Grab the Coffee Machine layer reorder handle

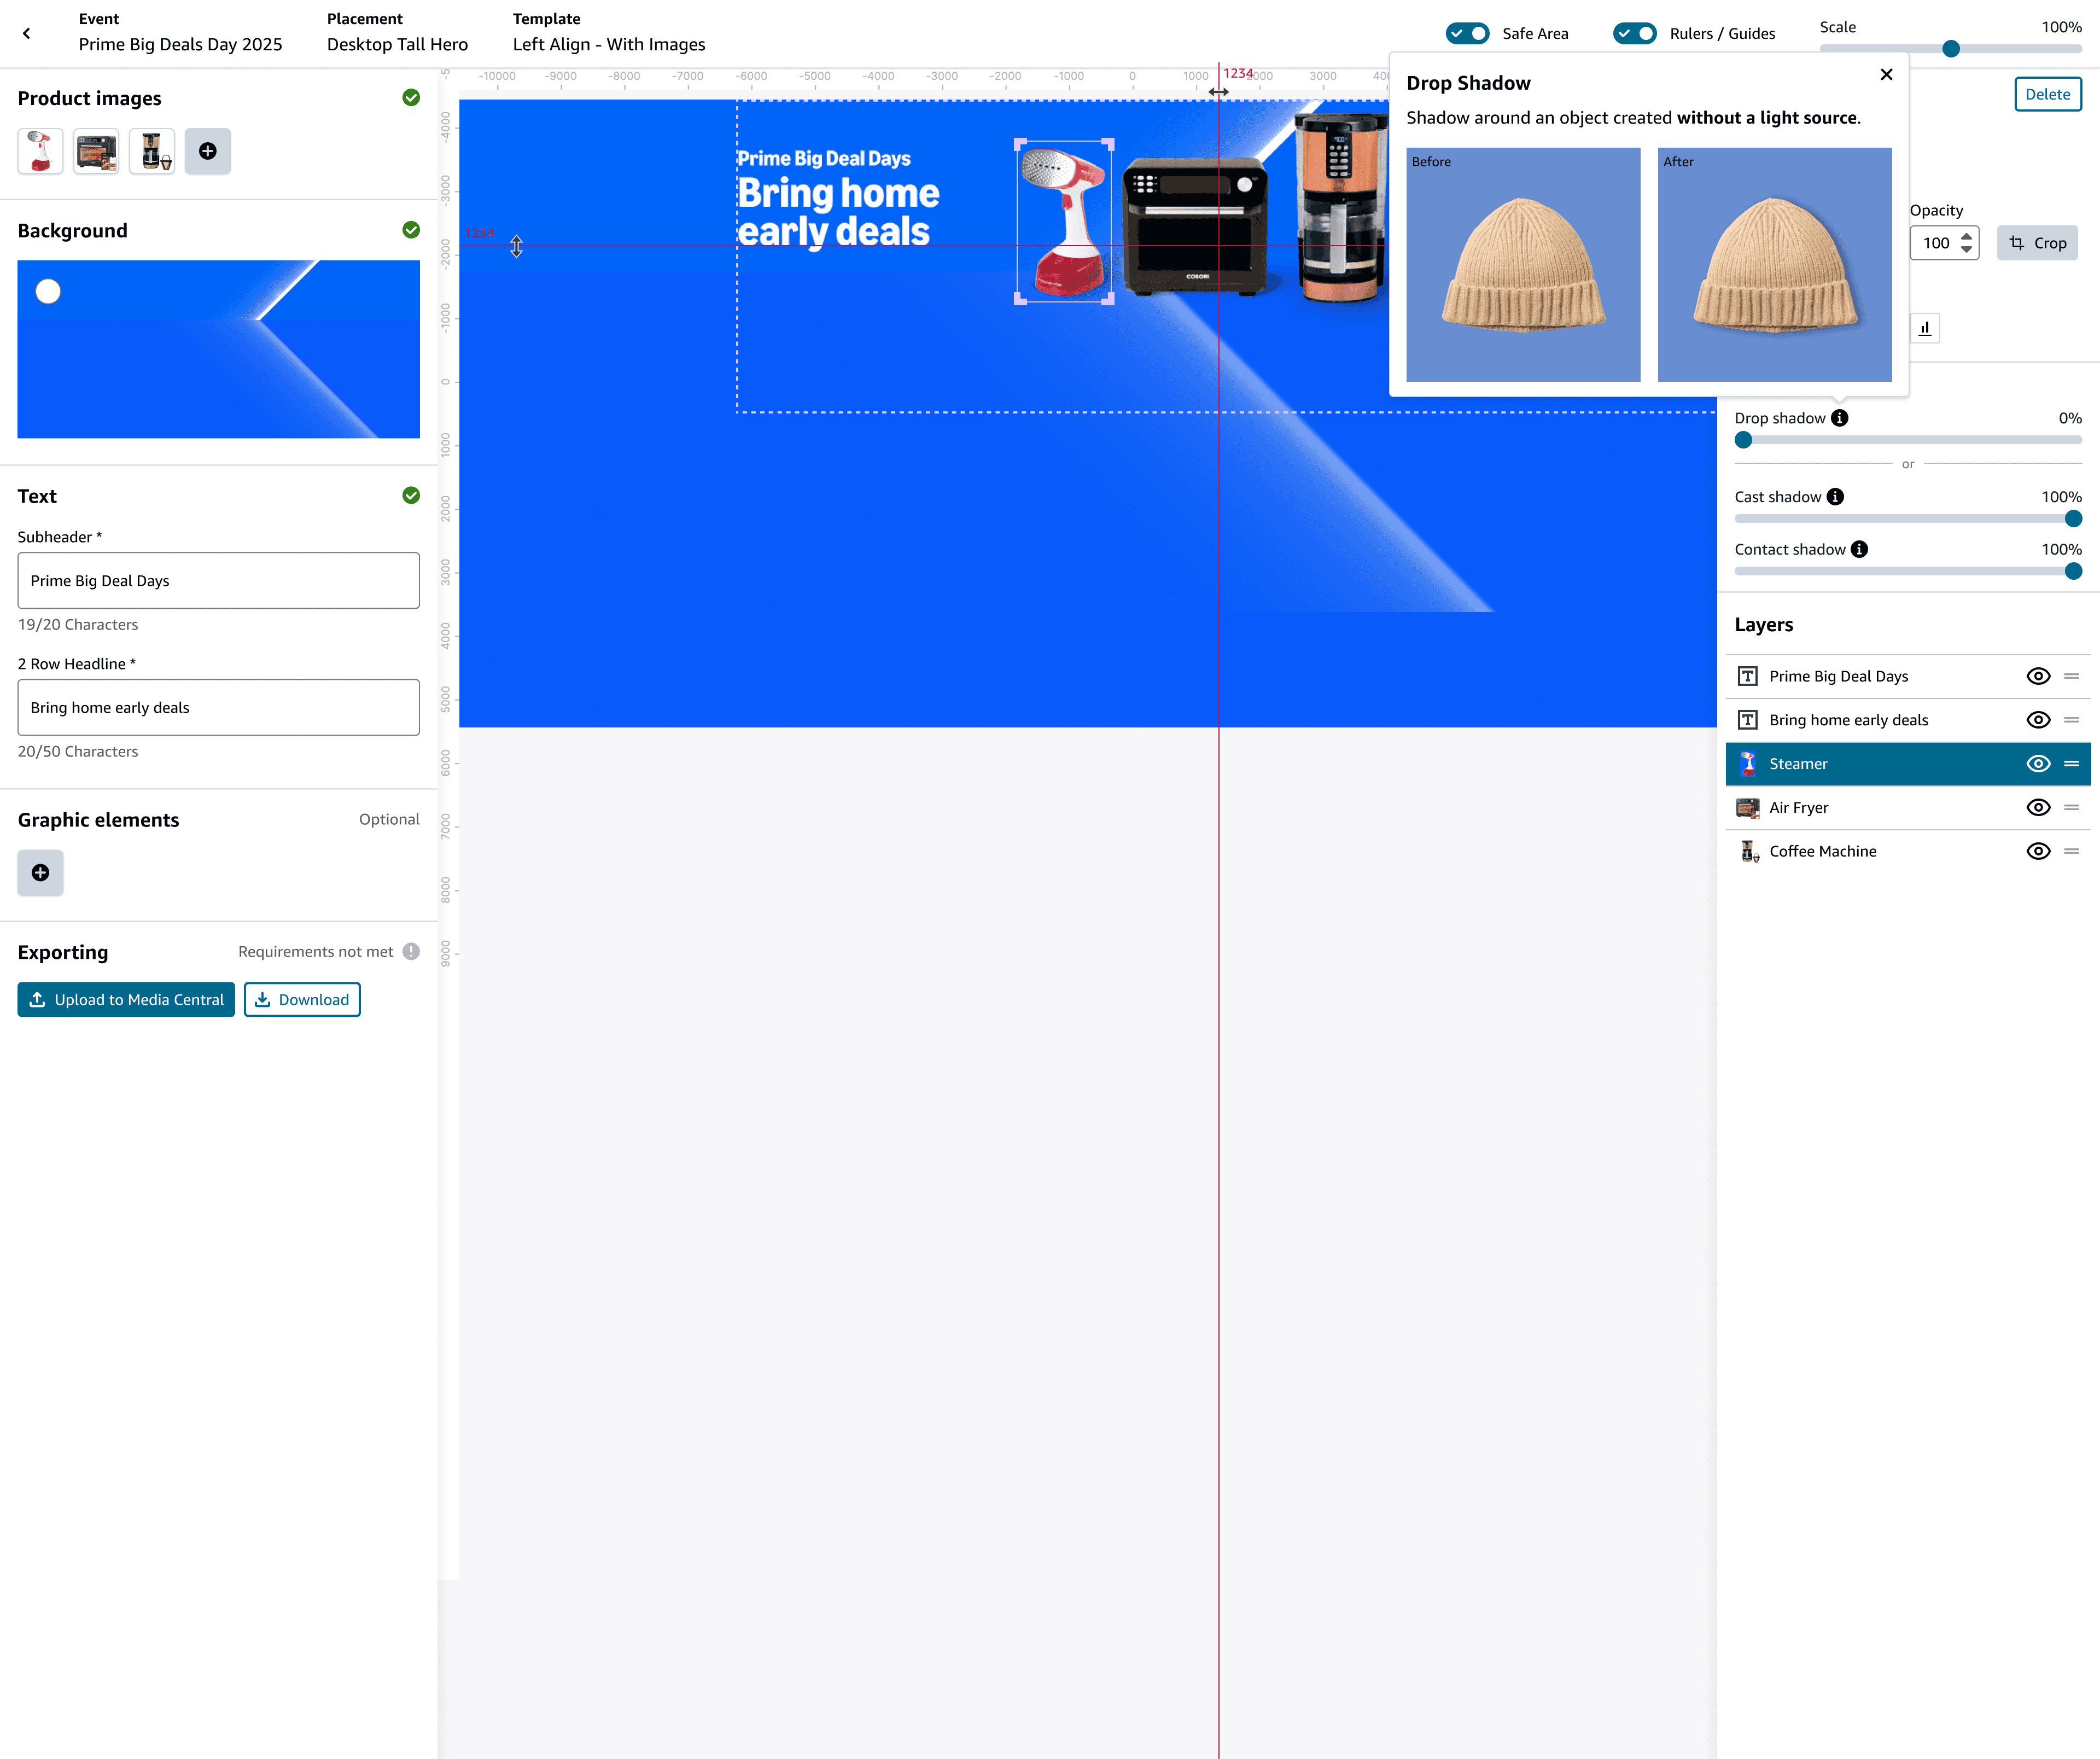[2071, 851]
